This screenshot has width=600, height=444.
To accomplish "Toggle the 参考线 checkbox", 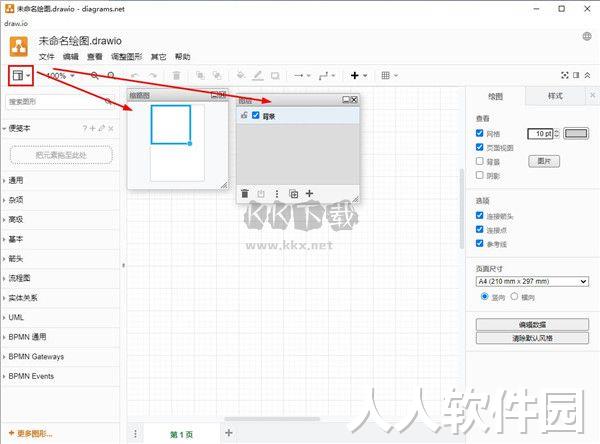I will (x=479, y=243).
